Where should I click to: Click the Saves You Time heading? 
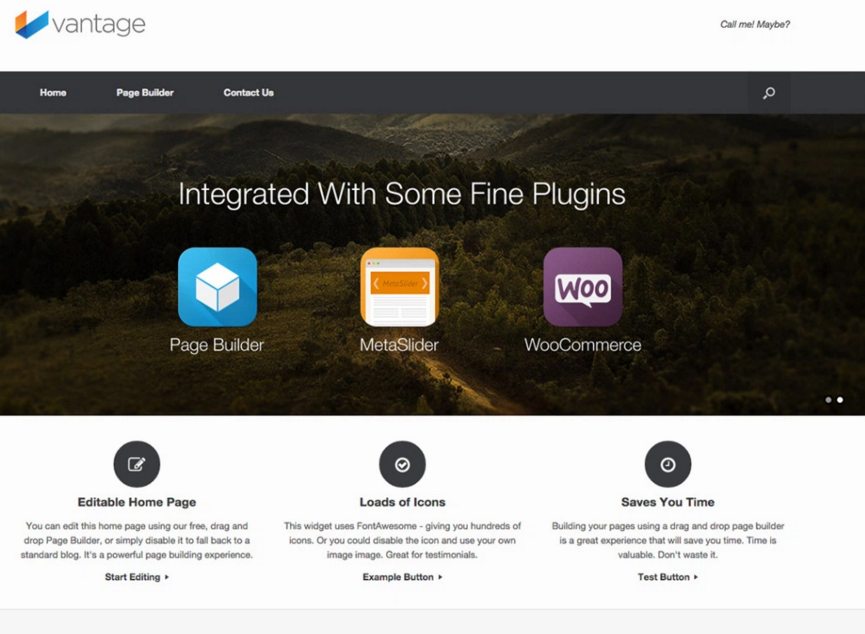(668, 502)
